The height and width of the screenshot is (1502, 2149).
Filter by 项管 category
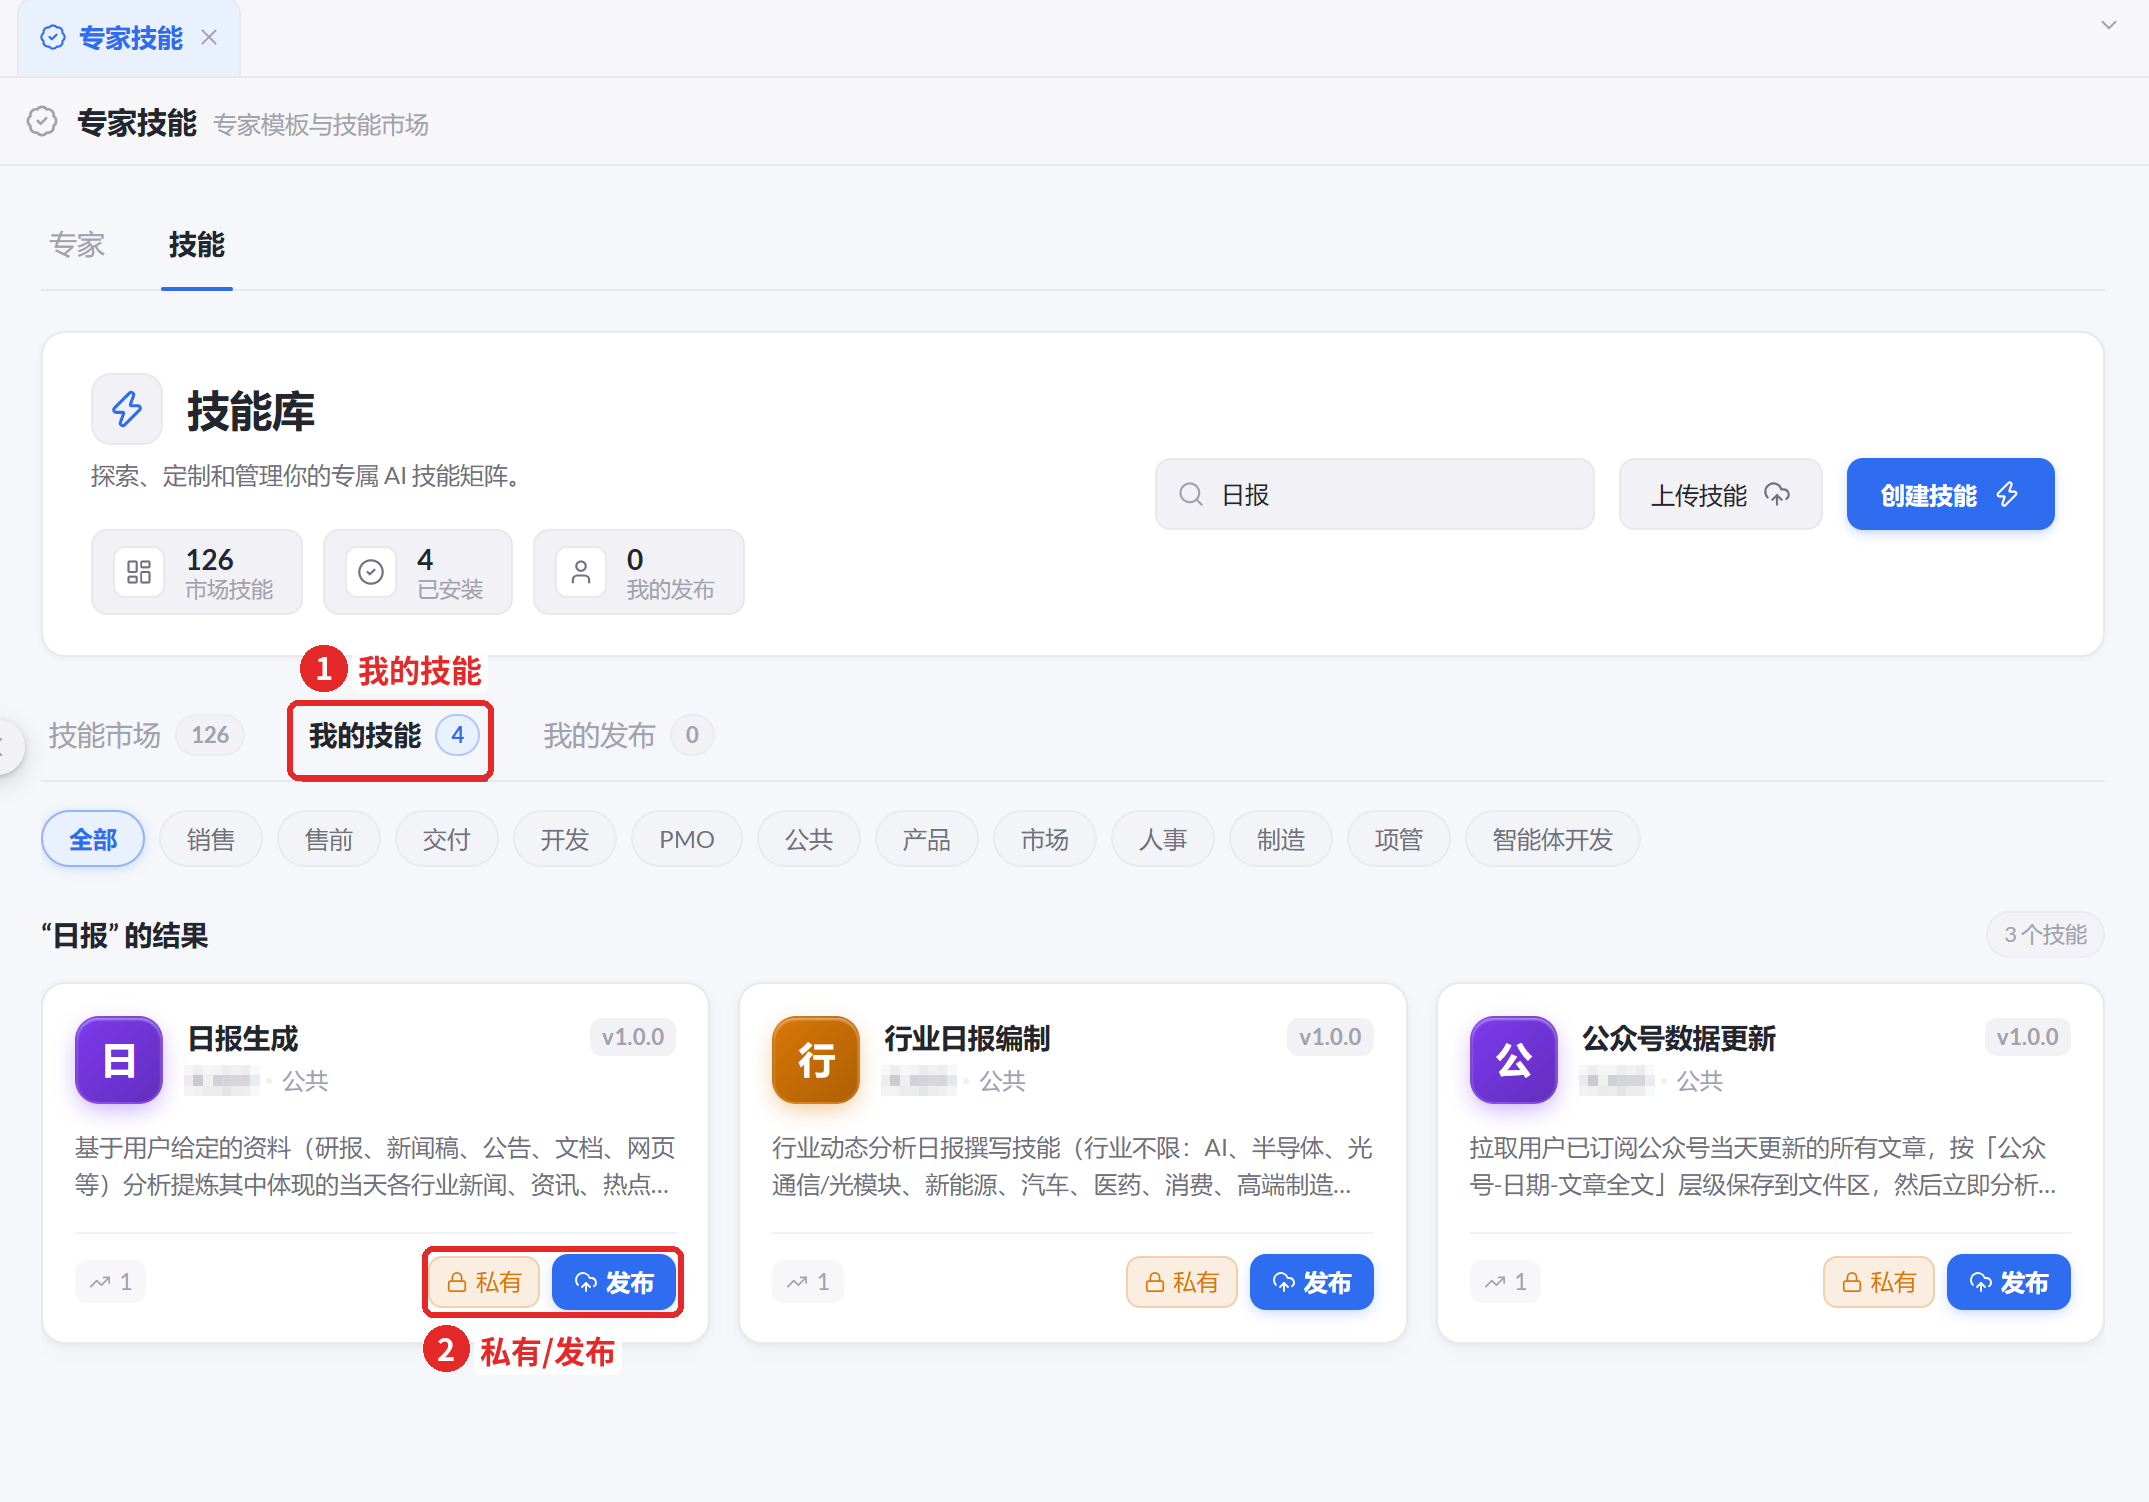point(1399,839)
